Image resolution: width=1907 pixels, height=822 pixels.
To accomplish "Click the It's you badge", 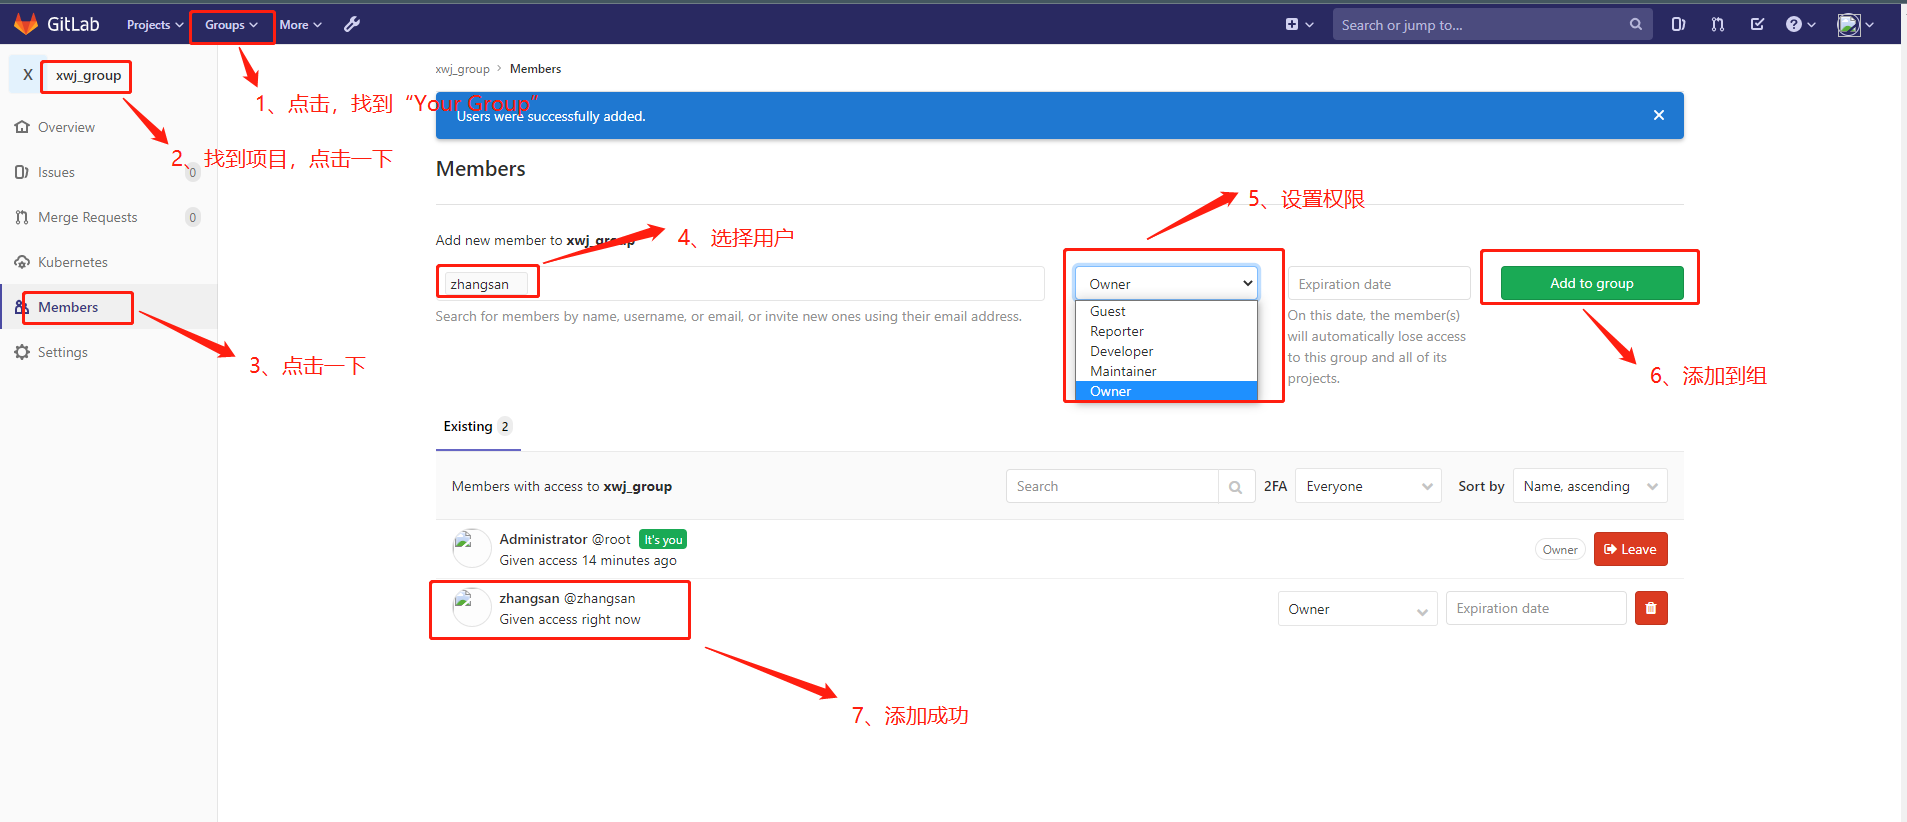I will pos(663,540).
